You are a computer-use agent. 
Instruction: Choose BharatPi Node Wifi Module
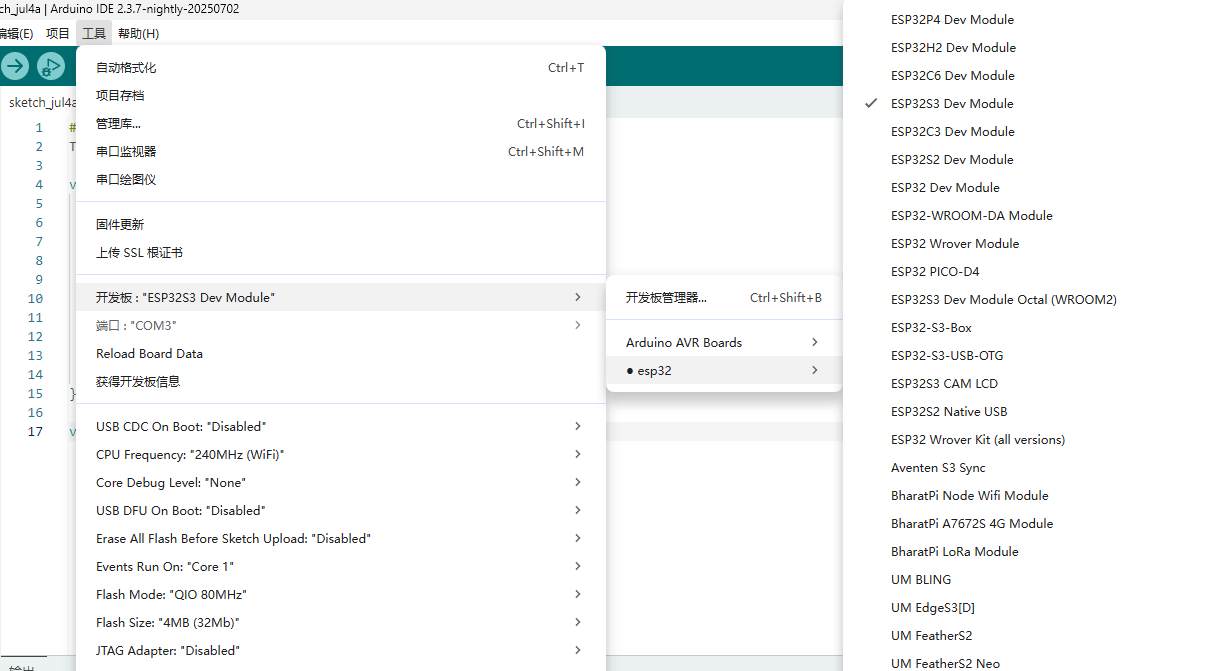(x=1035, y=496)
